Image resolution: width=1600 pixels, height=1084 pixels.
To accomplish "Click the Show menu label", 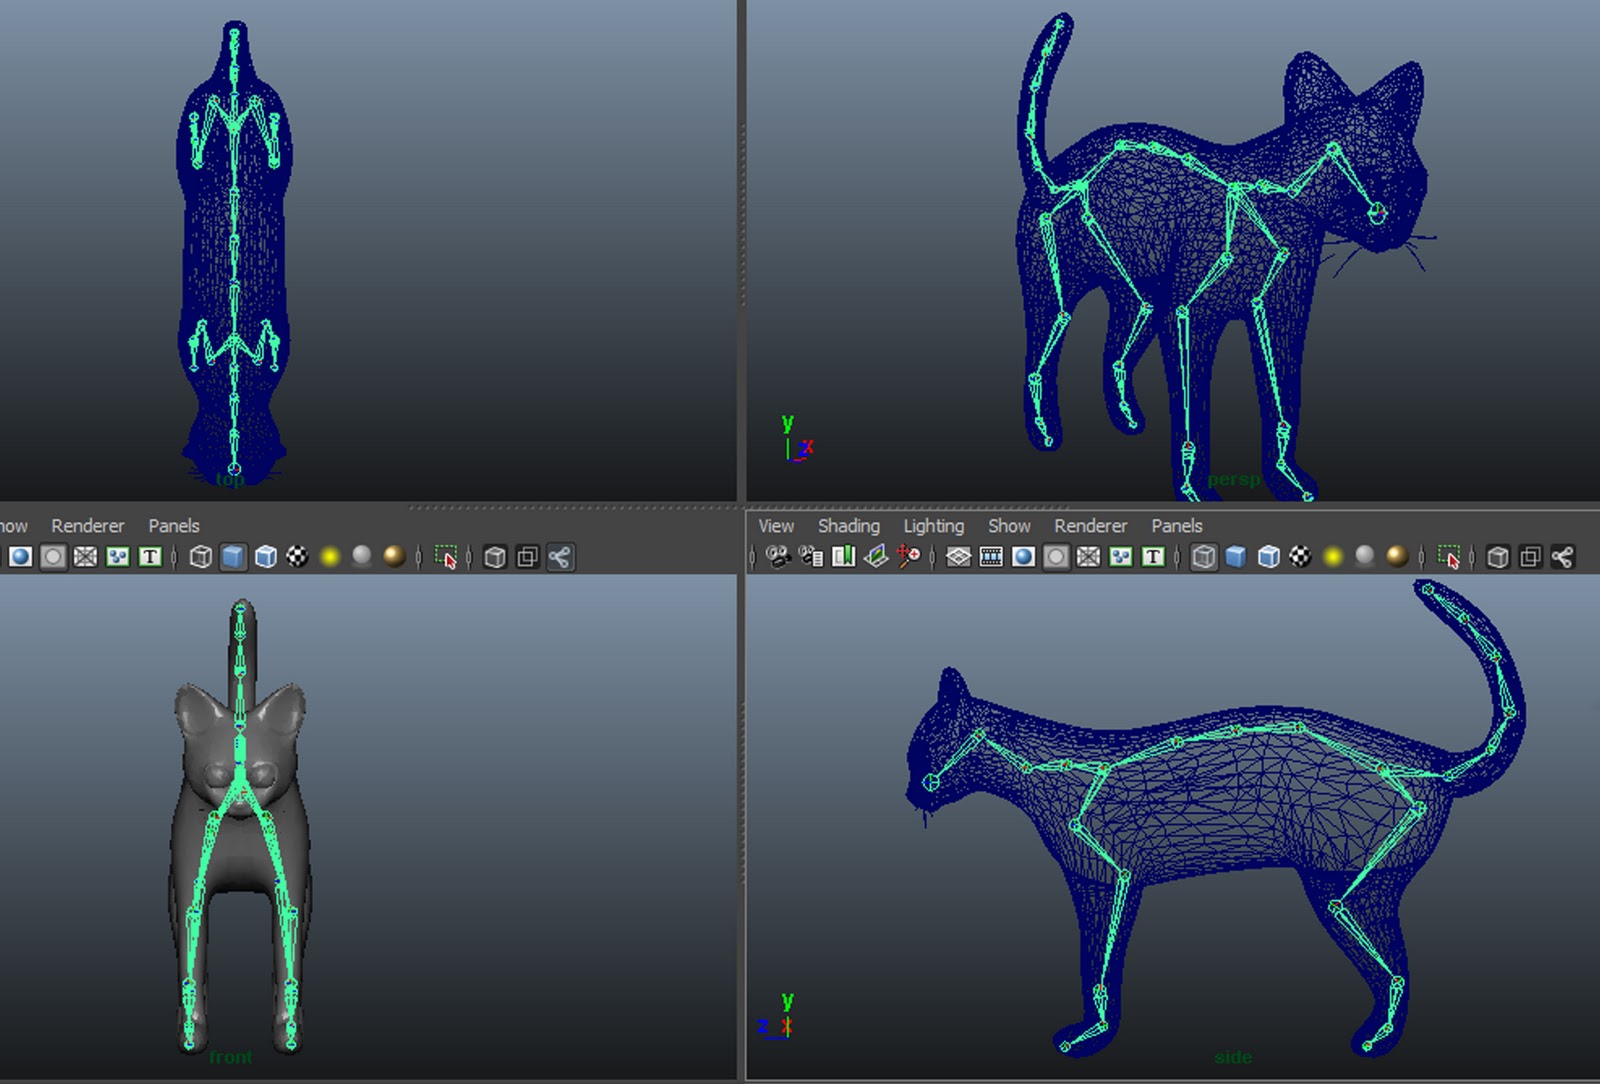I will click(1009, 525).
